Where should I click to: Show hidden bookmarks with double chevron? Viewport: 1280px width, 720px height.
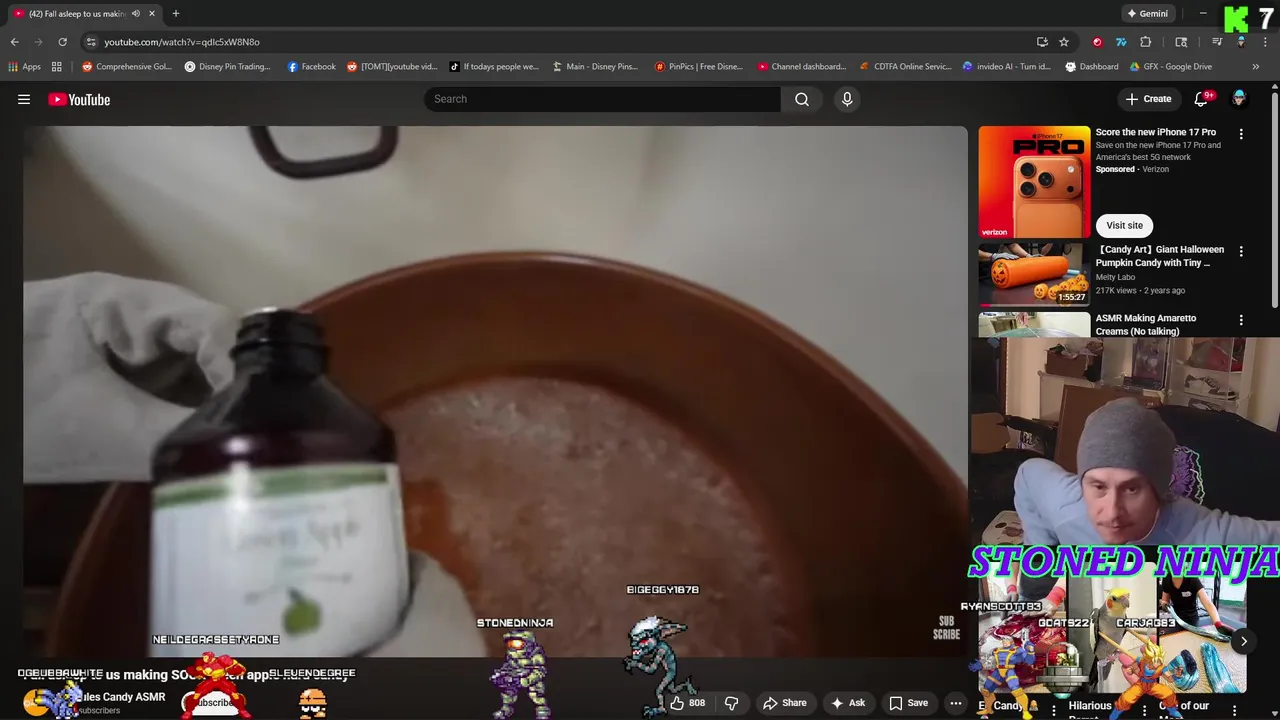pyautogui.click(x=1255, y=67)
